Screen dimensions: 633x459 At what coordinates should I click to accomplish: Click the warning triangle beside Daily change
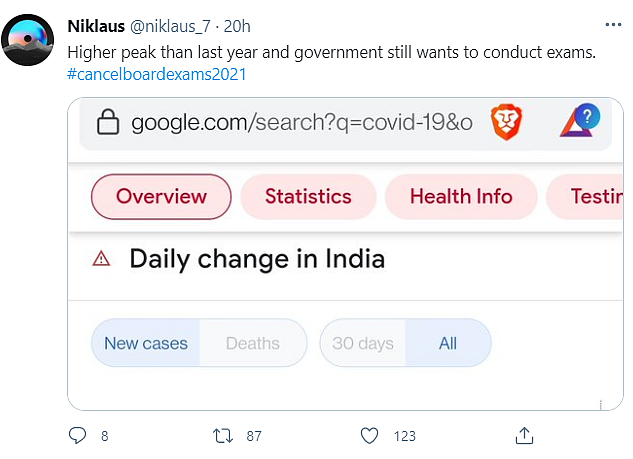tap(101, 258)
